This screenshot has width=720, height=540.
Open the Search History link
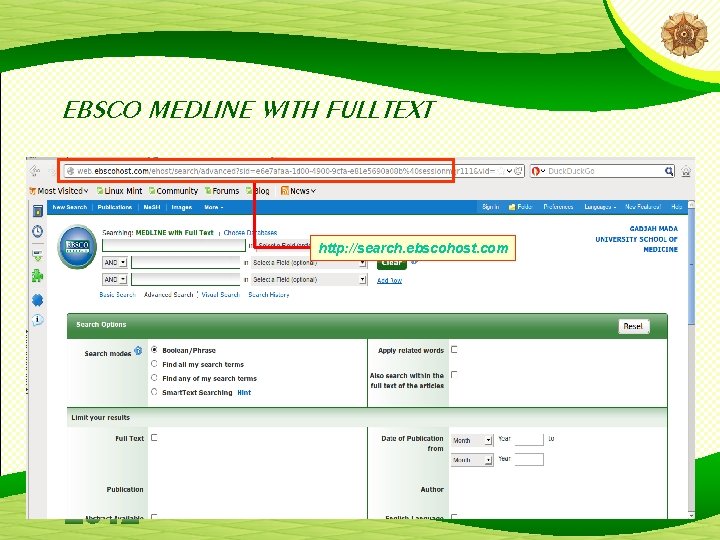(x=269, y=294)
